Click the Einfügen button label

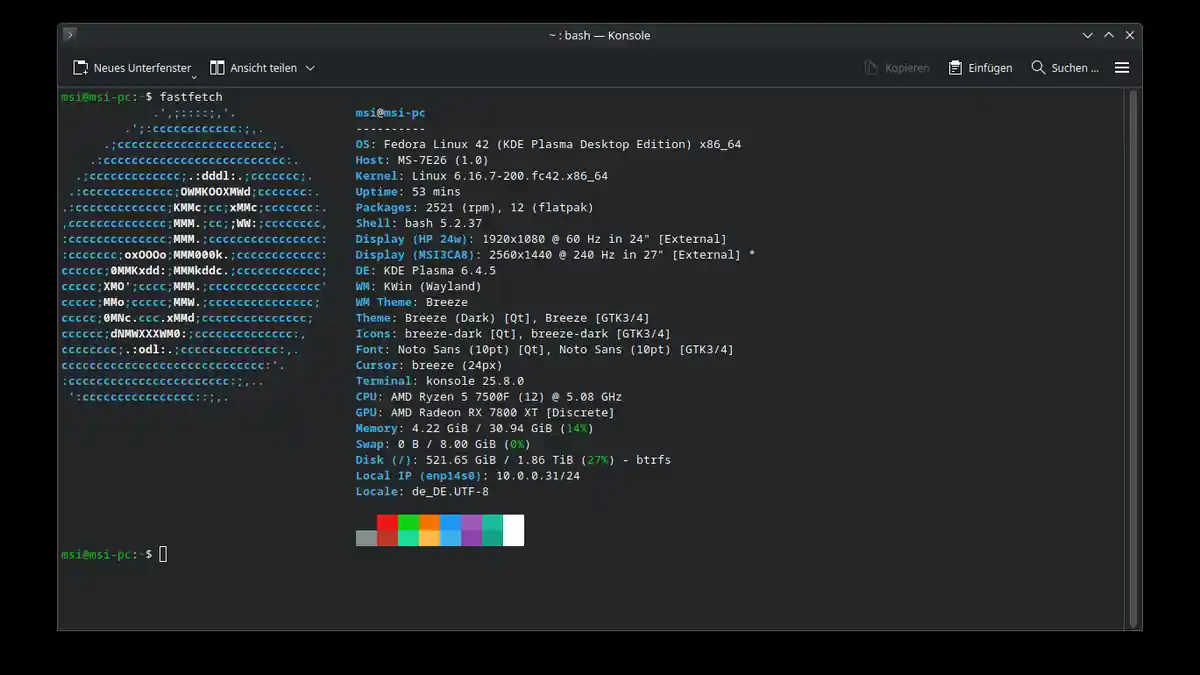point(990,68)
